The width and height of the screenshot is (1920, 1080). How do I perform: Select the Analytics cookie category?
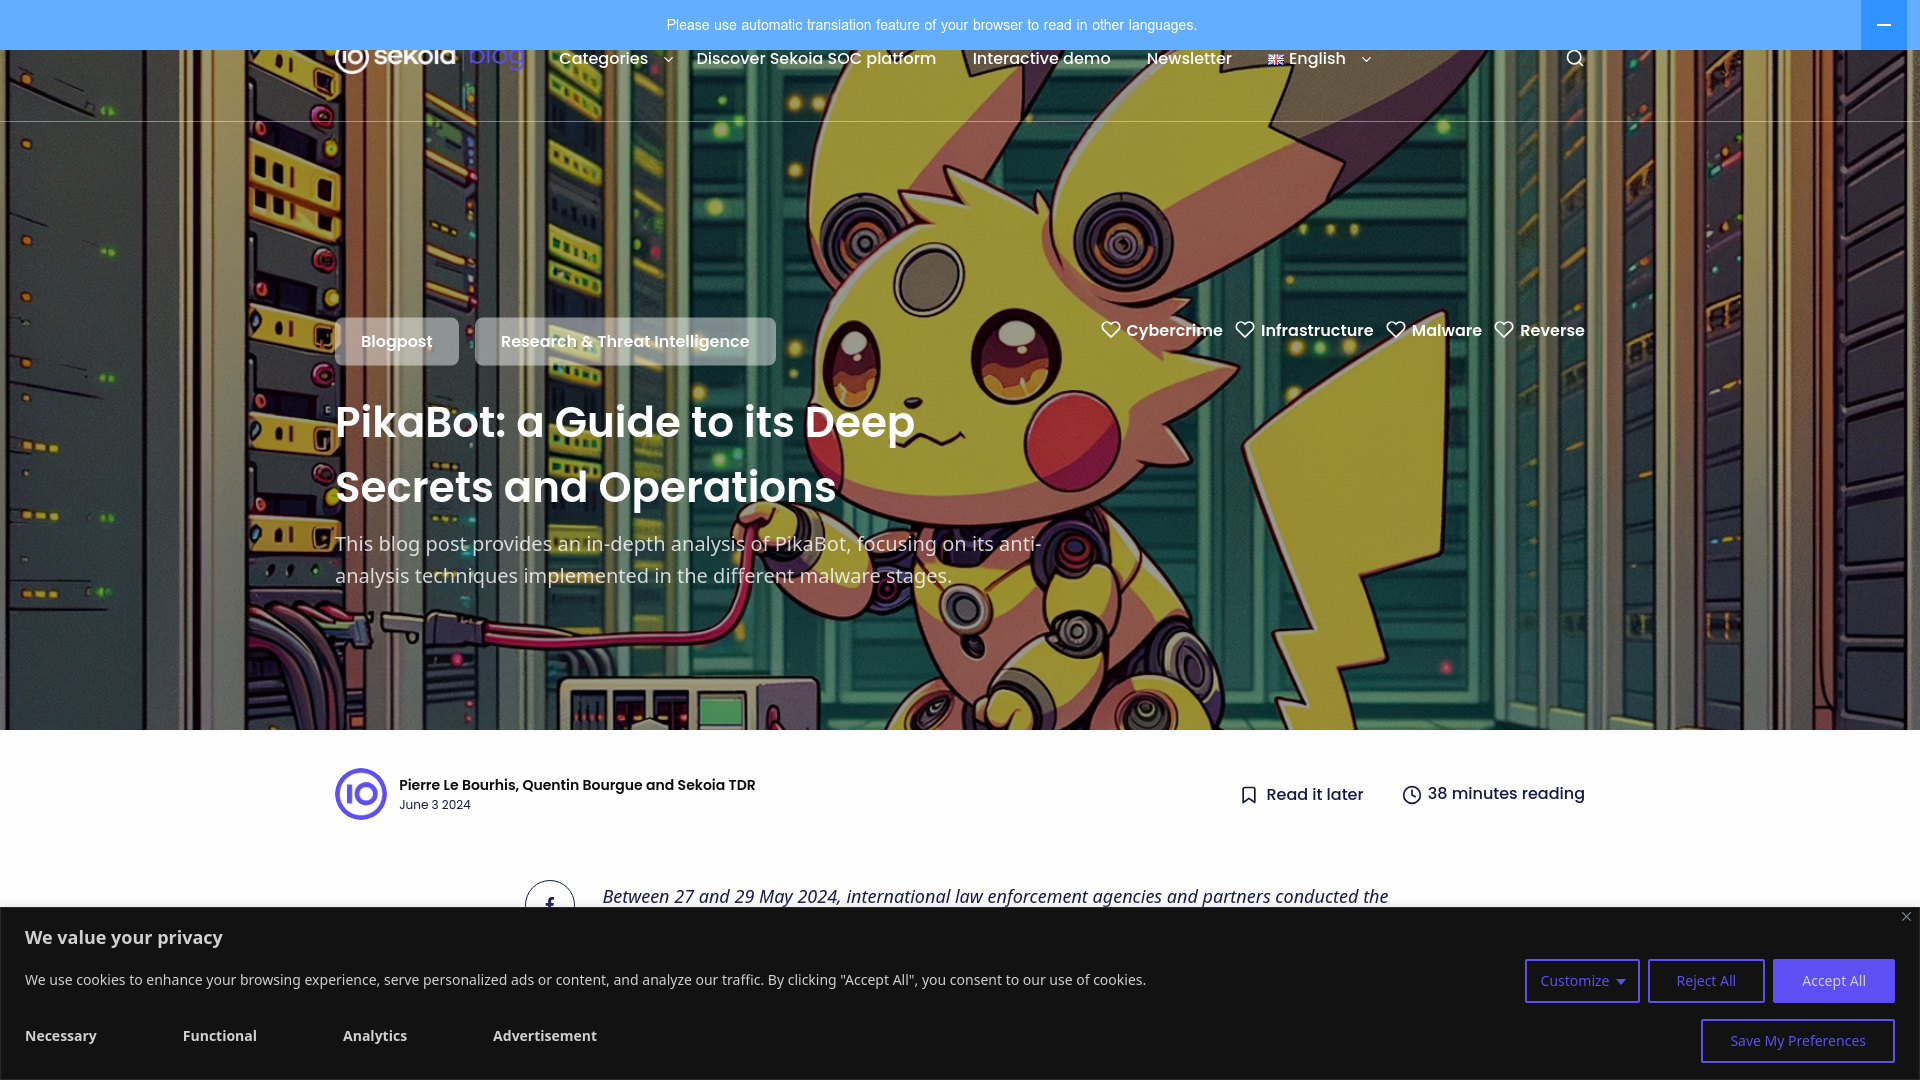tap(375, 1036)
